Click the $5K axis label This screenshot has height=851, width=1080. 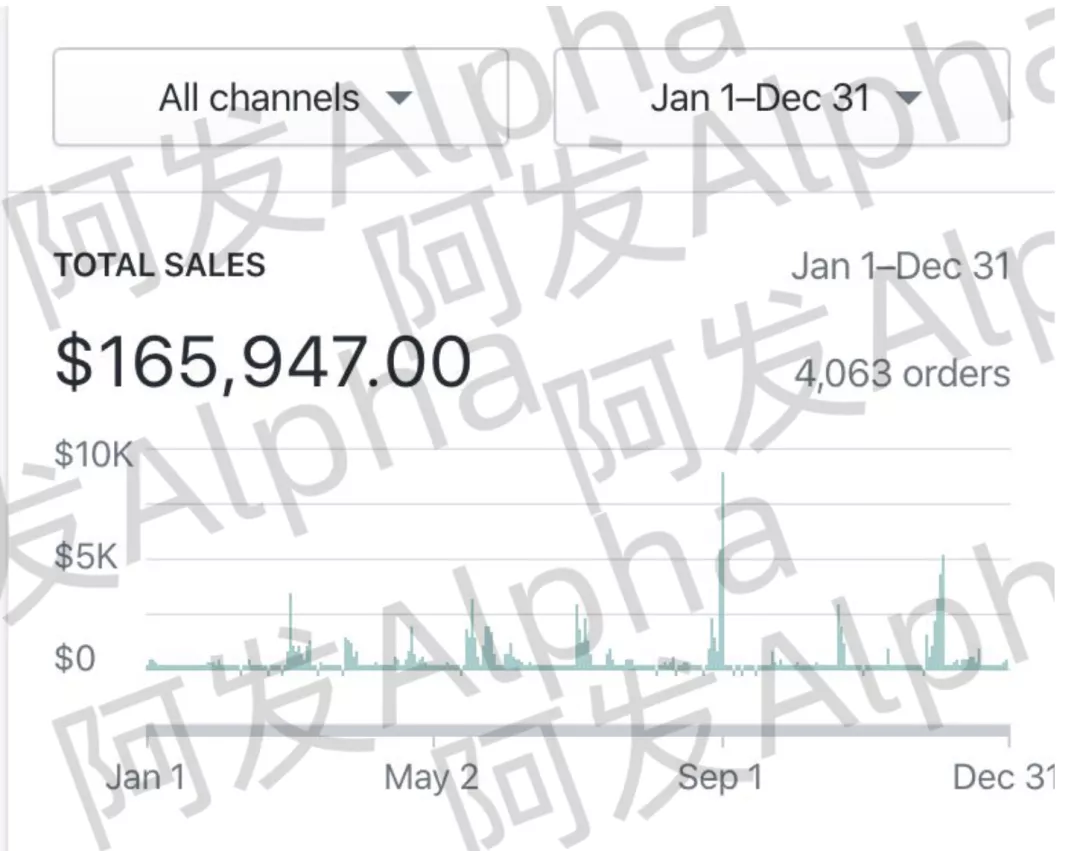click(85, 557)
